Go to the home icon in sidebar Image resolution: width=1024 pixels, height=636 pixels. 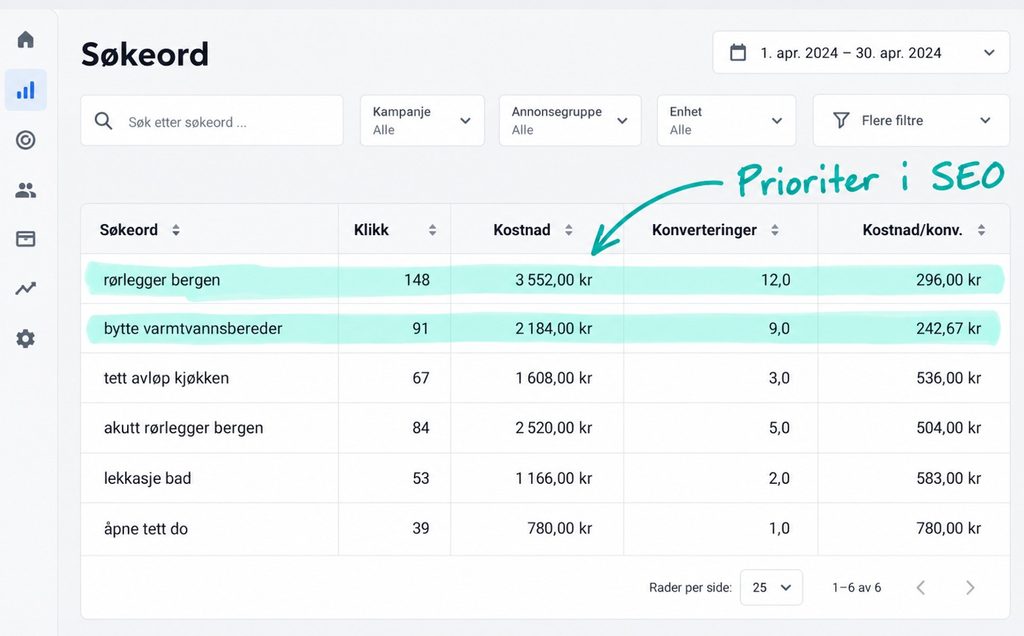[x=25, y=40]
